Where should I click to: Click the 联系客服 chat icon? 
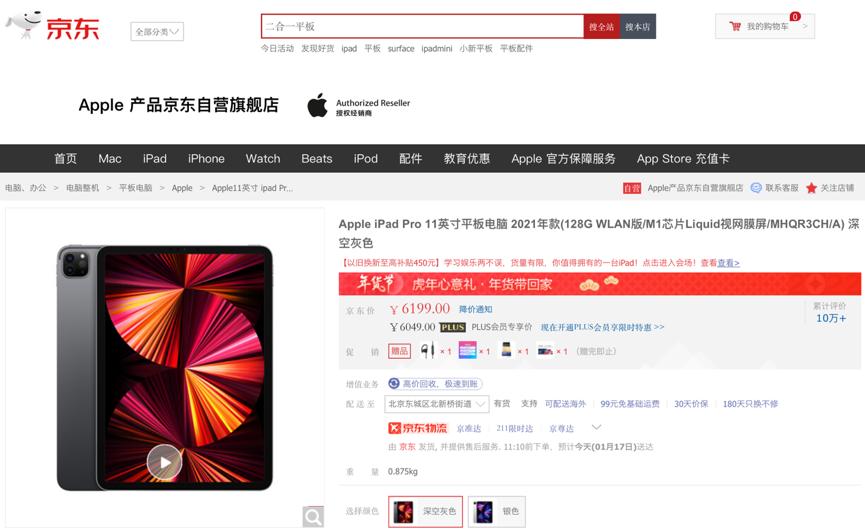pyautogui.click(x=756, y=188)
